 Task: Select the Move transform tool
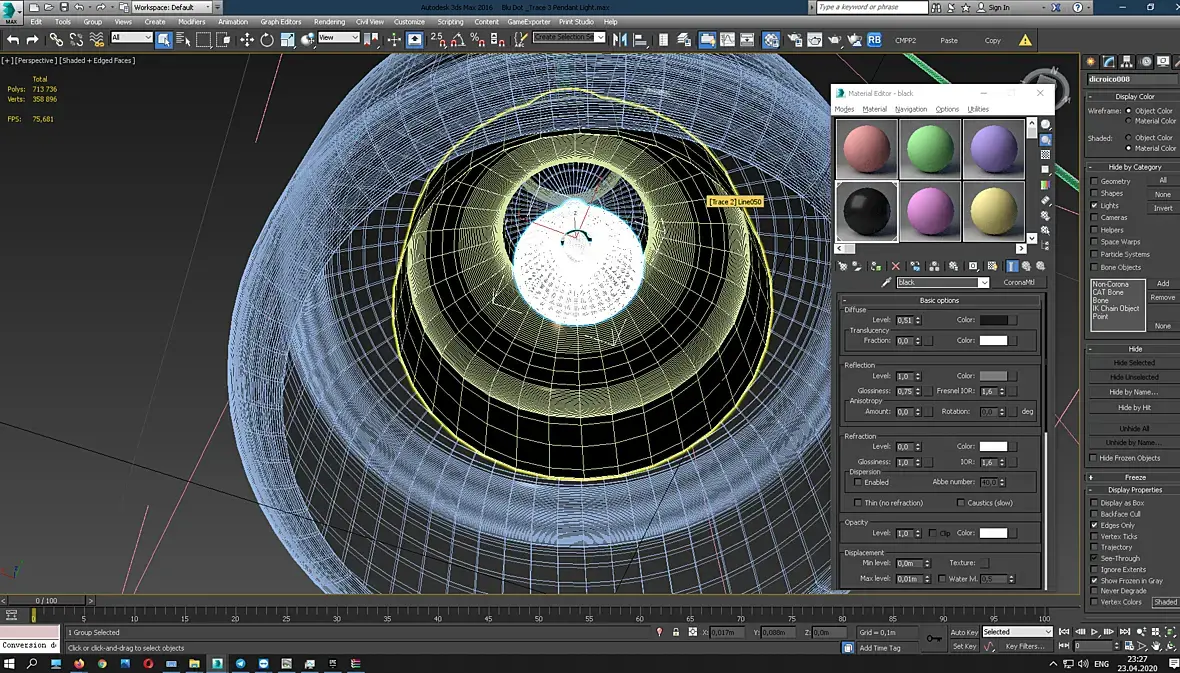[x=247, y=40]
